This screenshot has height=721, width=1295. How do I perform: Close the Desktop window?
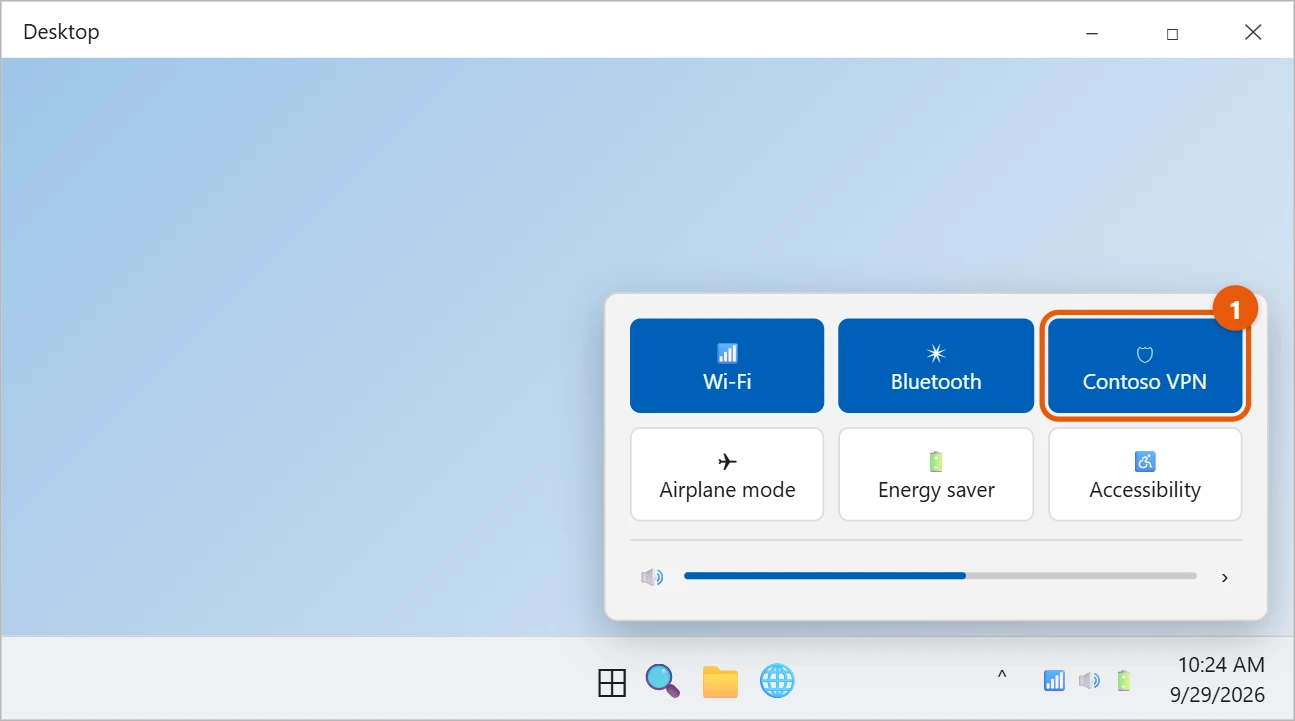[1253, 33]
